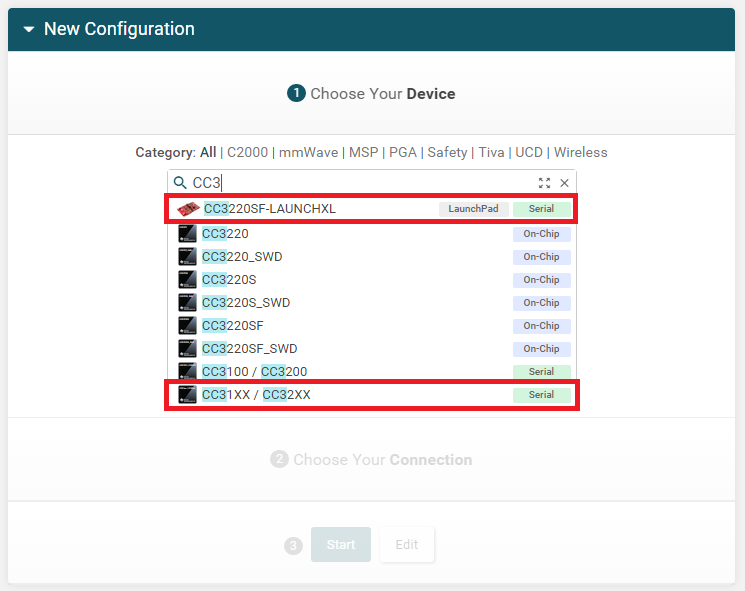Viewport: 745px width, 591px height.
Task: Choose the MSP category
Action: pyautogui.click(x=361, y=153)
